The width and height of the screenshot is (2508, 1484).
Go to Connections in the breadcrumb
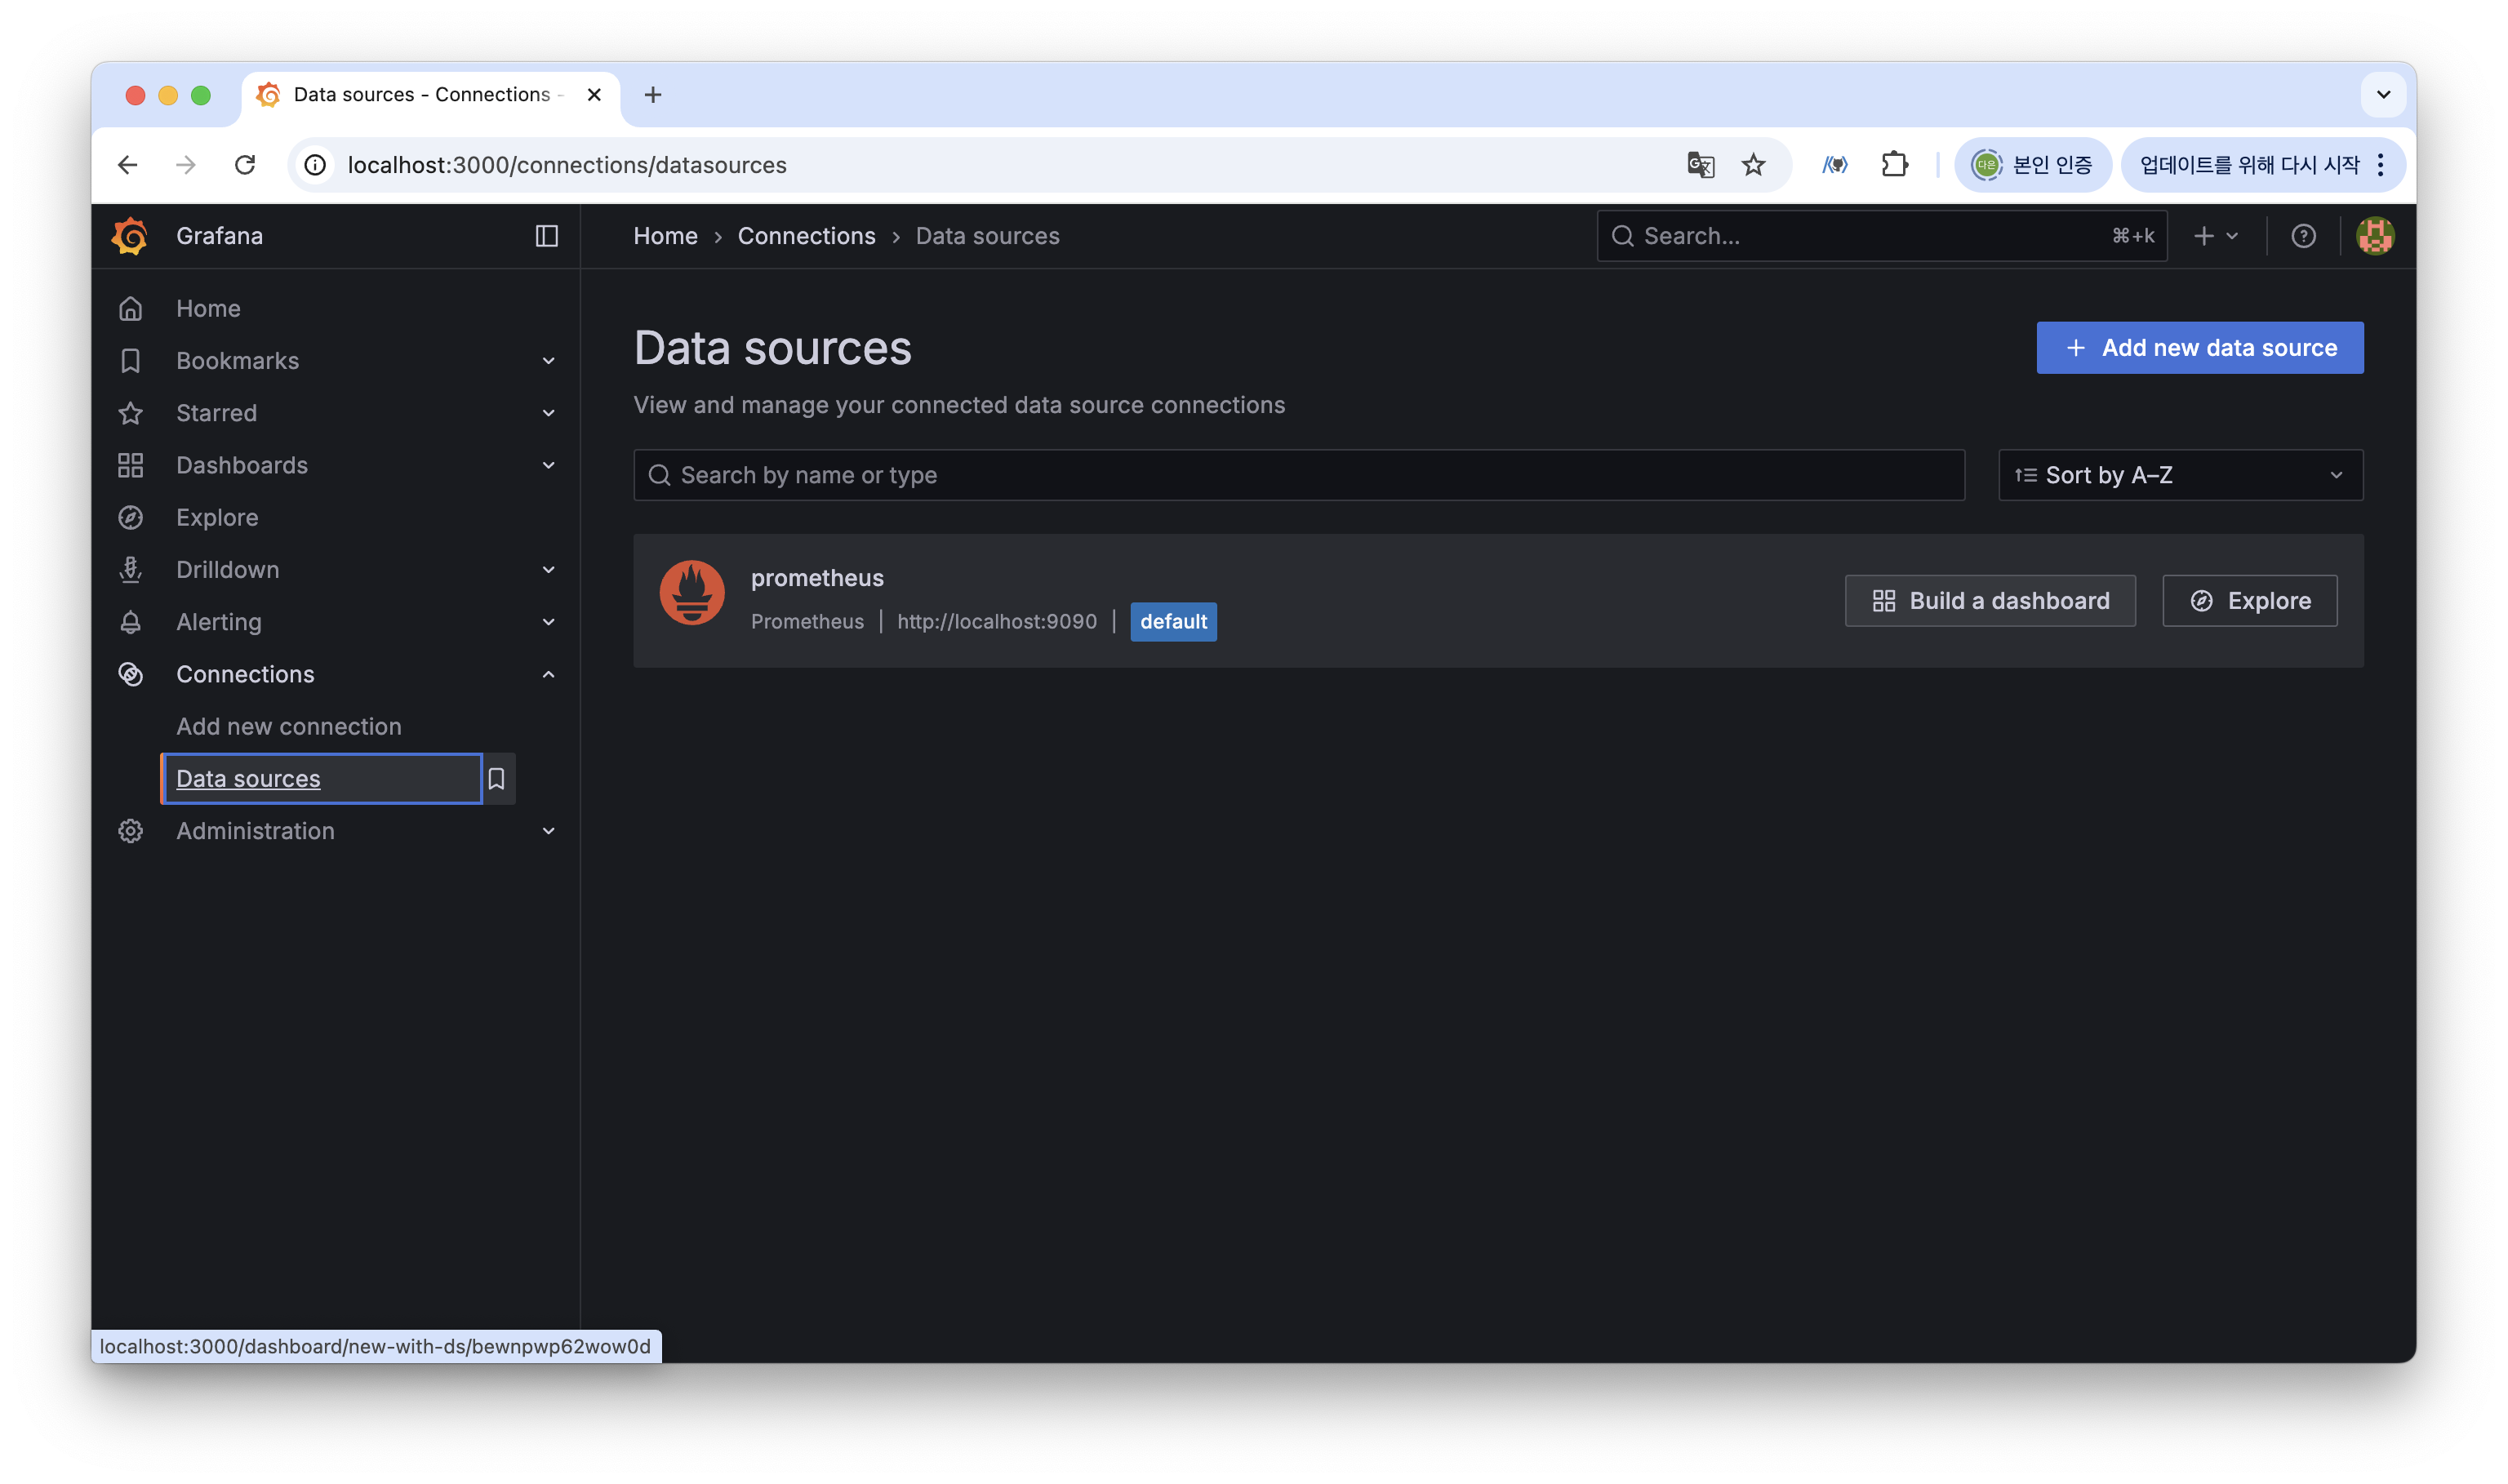(806, 236)
